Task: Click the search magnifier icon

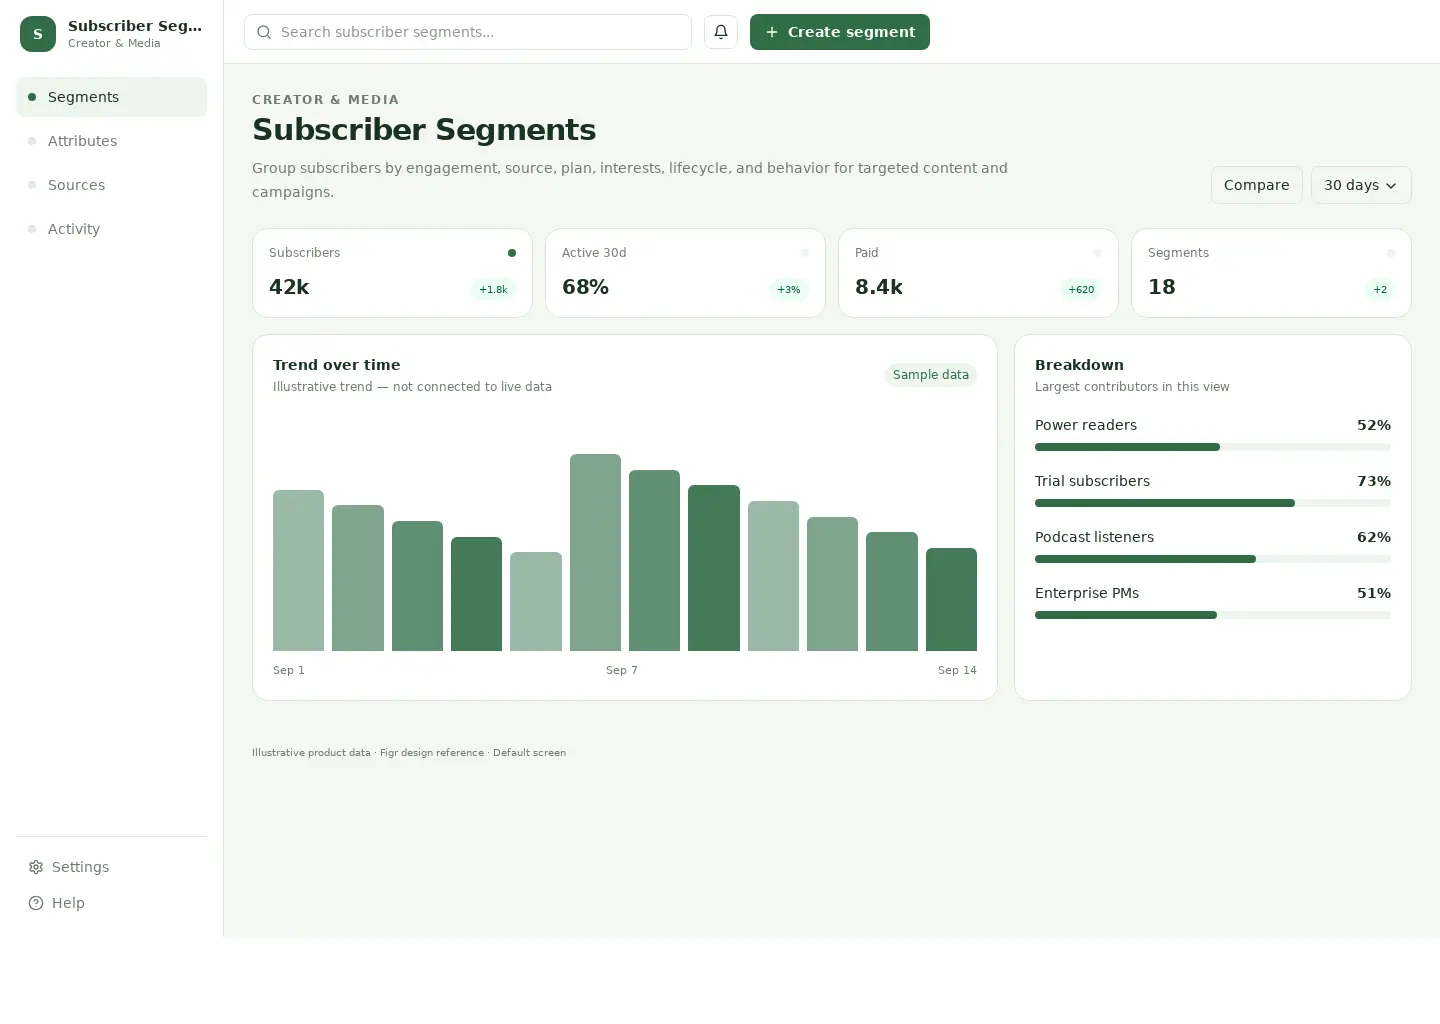Action: pos(264,32)
